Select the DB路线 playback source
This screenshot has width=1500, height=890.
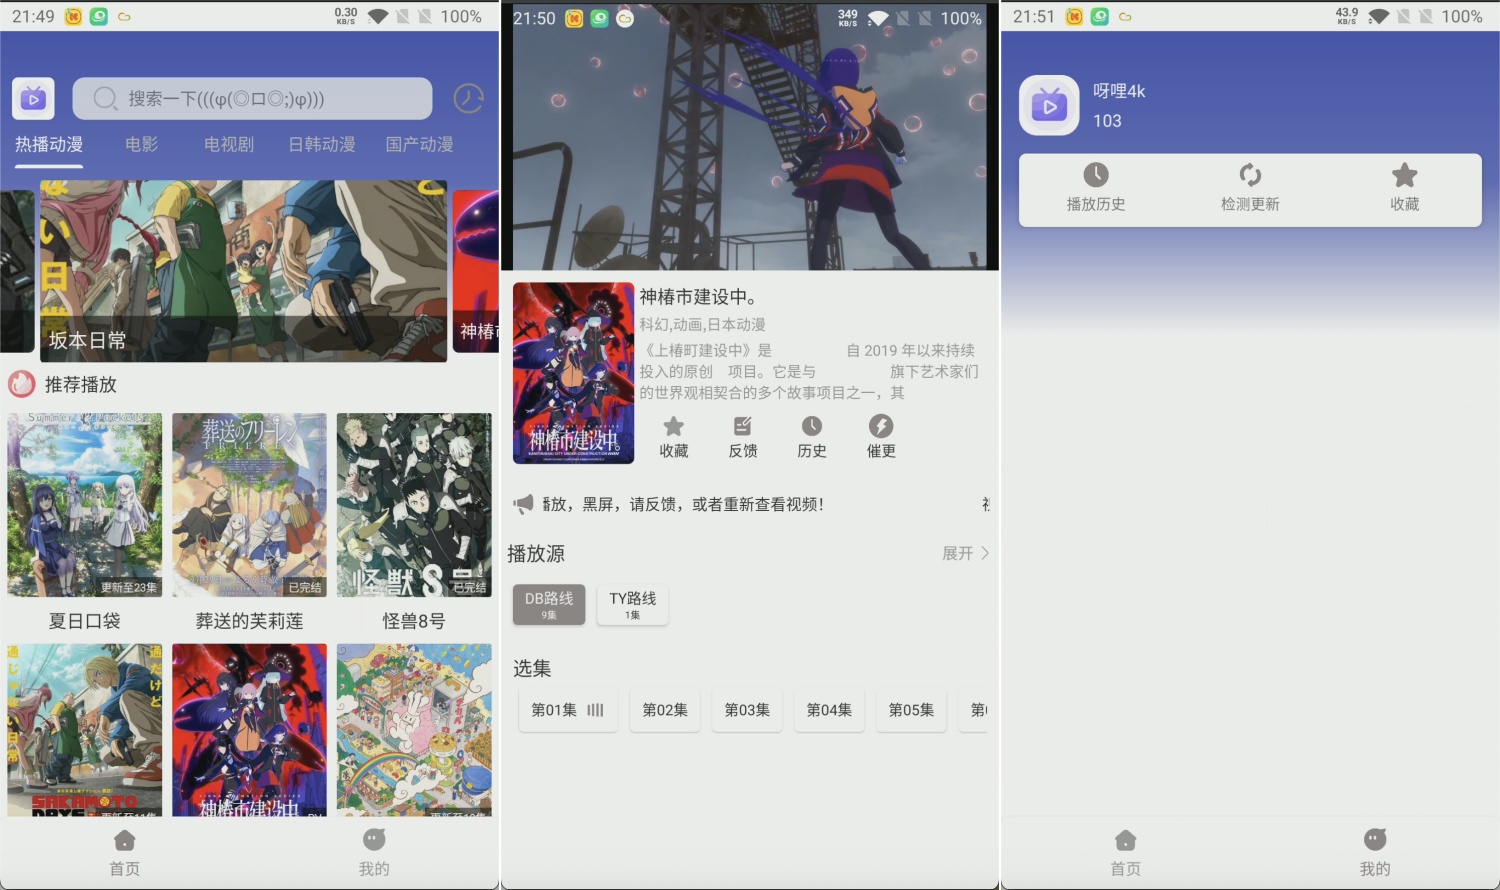pyautogui.click(x=549, y=605)
